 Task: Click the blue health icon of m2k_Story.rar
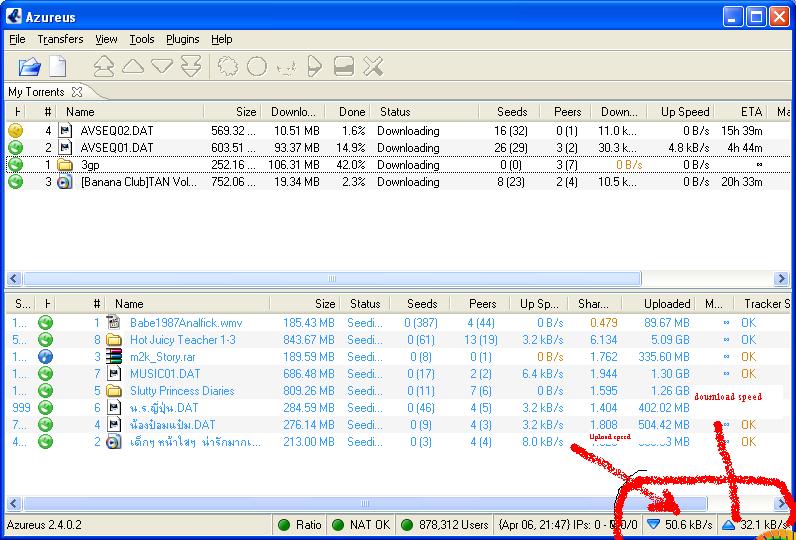coord(46,357)
